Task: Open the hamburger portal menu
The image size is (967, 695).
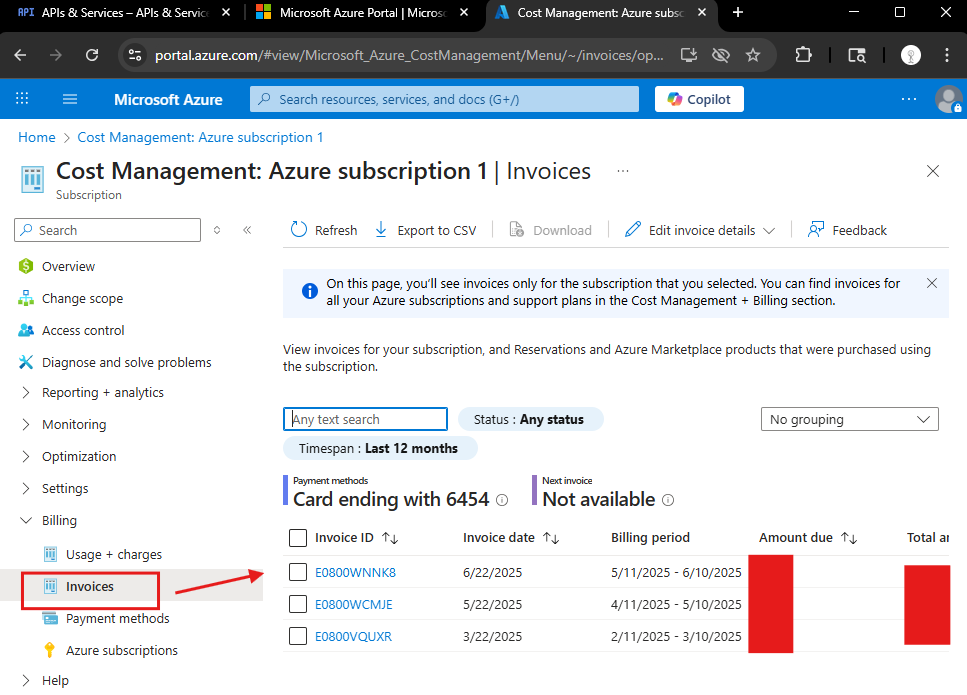Action: pos(70,99)
